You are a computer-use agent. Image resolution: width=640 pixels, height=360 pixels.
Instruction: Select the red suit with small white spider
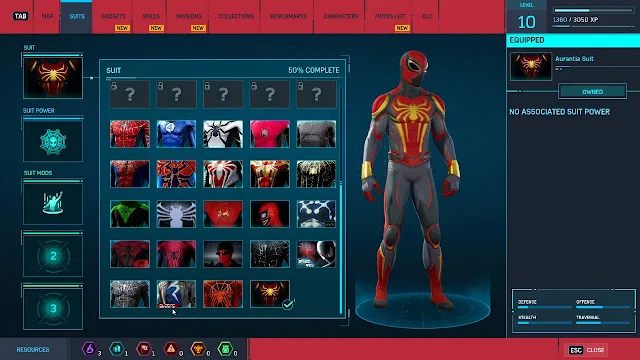click(223, 214)
